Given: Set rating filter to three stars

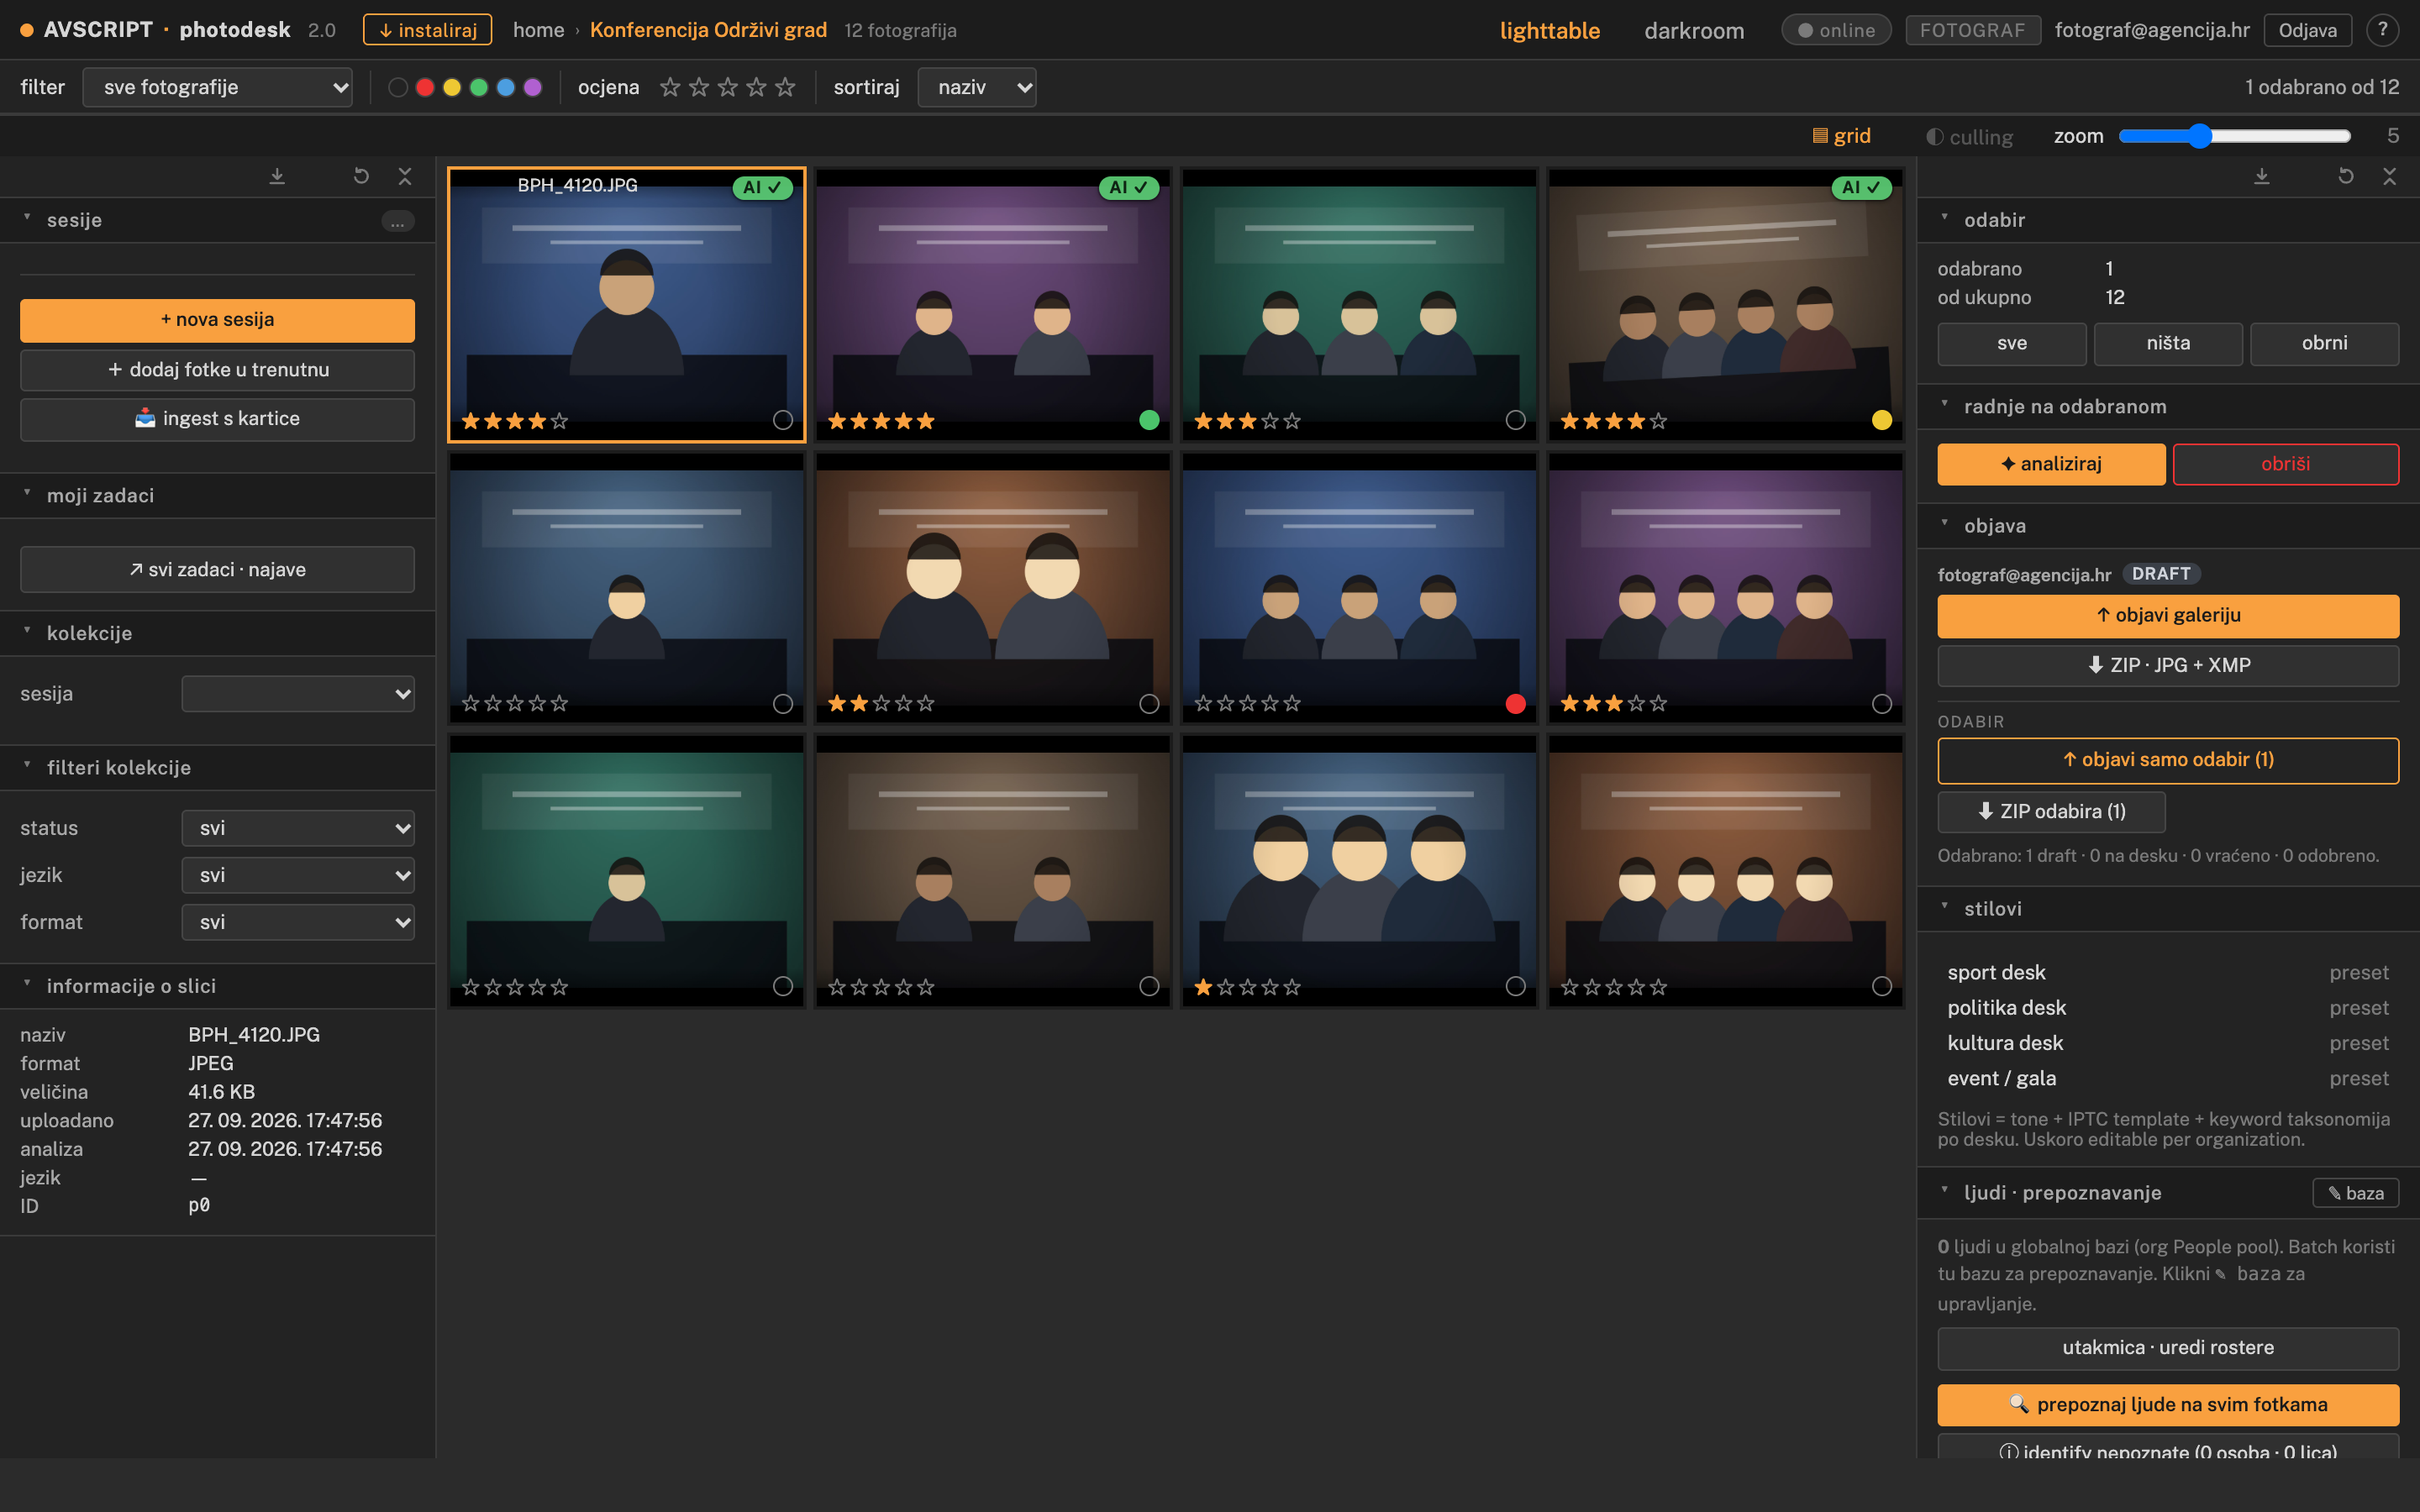Looking at the screenshot, I should click(x=728, y=87).
